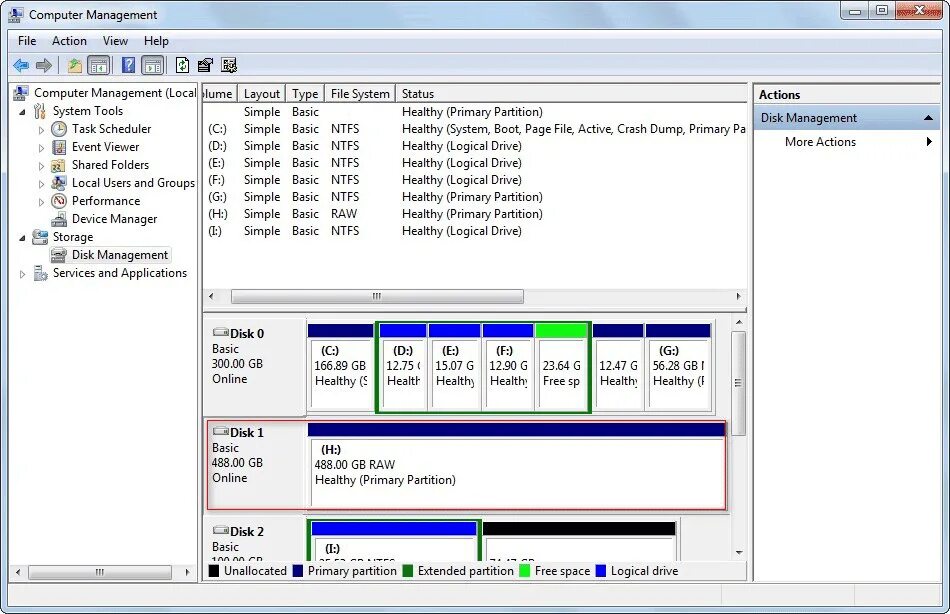This screenshot has width=950, height=614.
Task: Expand Services and Applications node
Action: (23, 273)
